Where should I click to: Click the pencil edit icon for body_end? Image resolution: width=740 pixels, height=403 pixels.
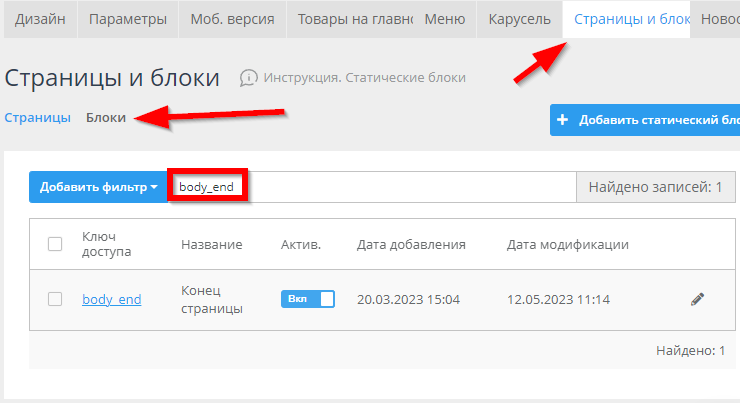coord(697,299)
